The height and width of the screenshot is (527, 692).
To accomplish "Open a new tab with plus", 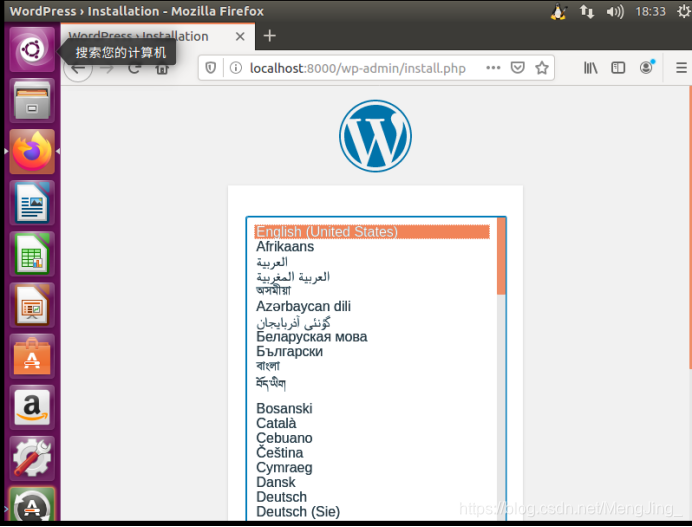I will [269, 36].
